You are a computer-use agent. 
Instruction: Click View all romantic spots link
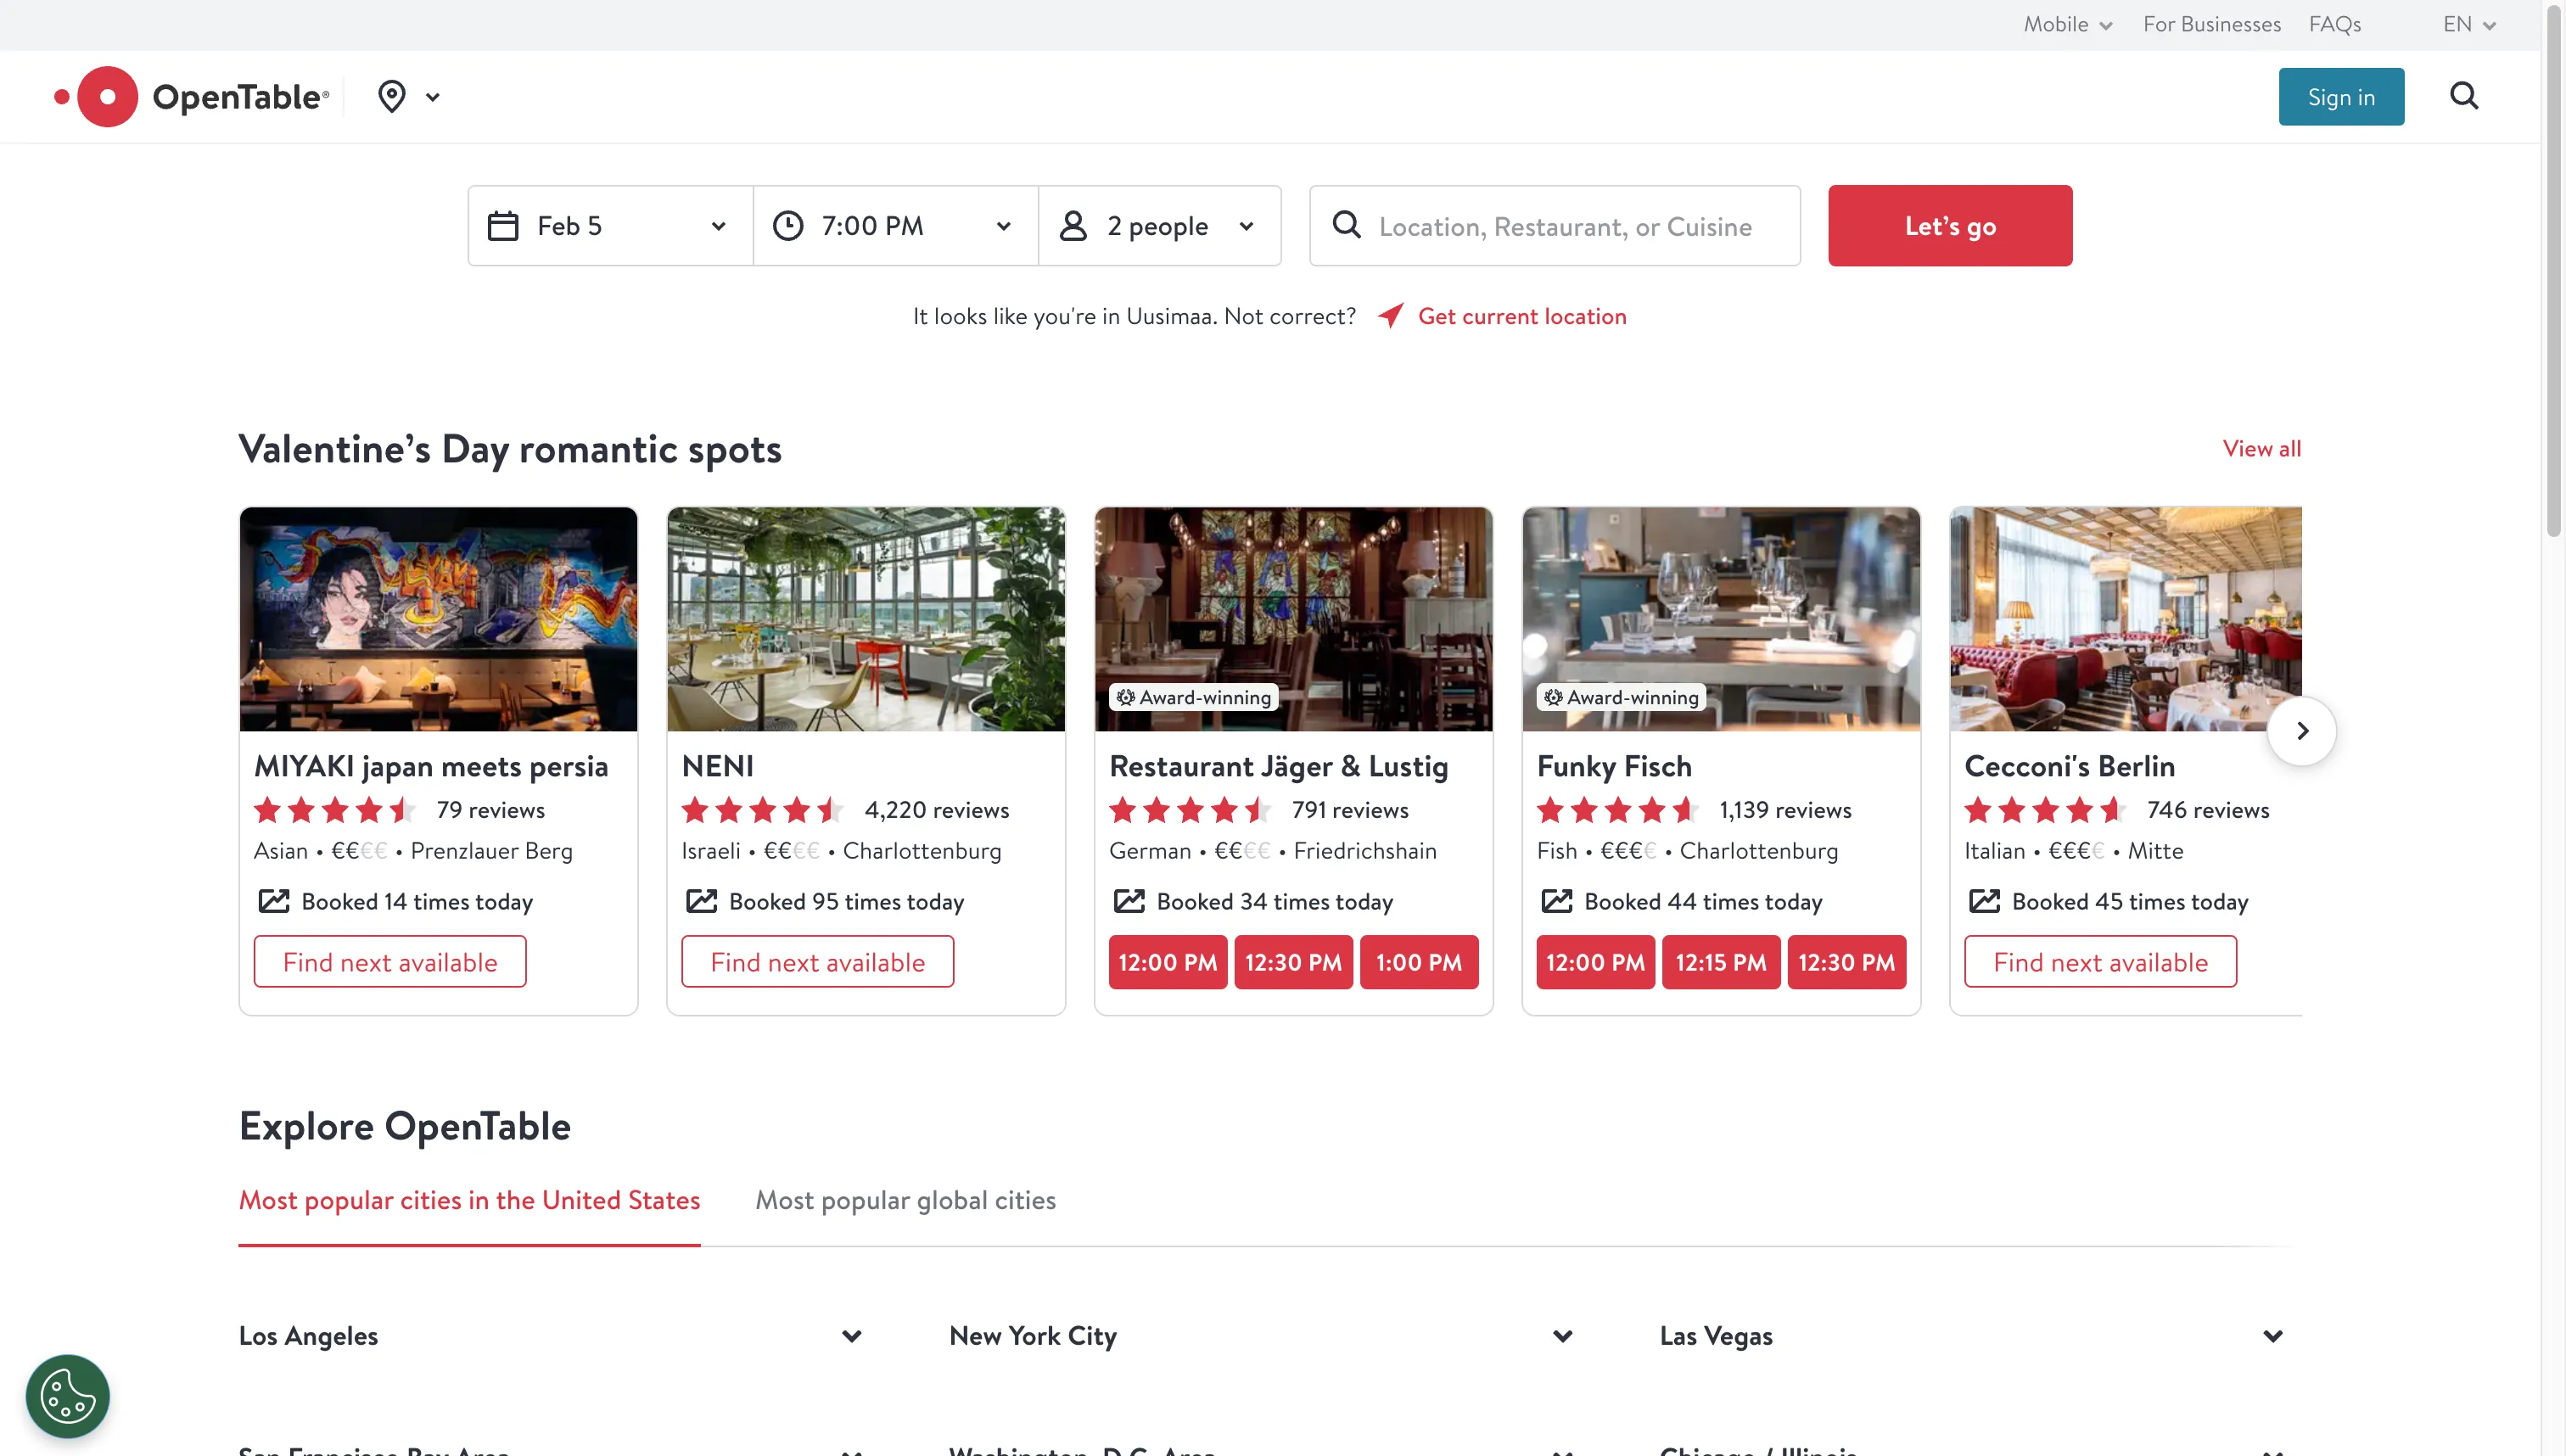(2261, 448)
